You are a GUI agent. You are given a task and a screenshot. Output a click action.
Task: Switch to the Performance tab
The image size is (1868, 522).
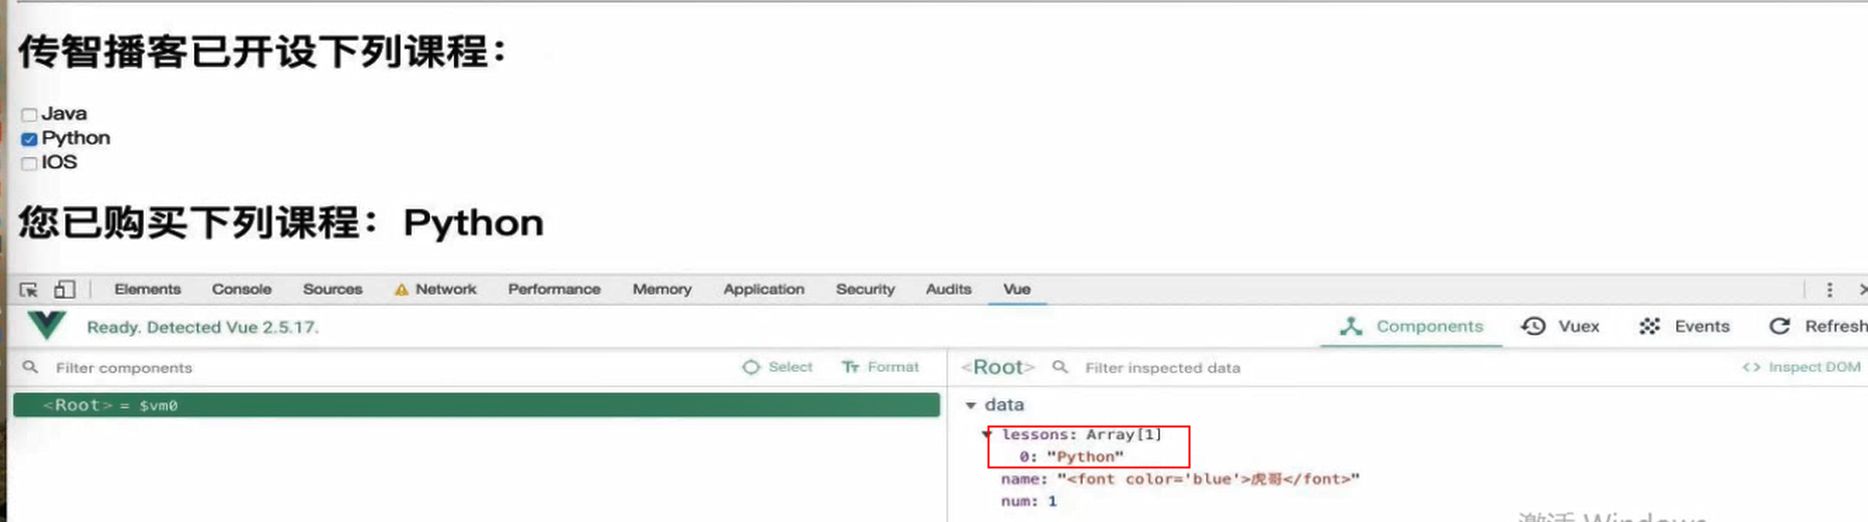click(554, 289)
